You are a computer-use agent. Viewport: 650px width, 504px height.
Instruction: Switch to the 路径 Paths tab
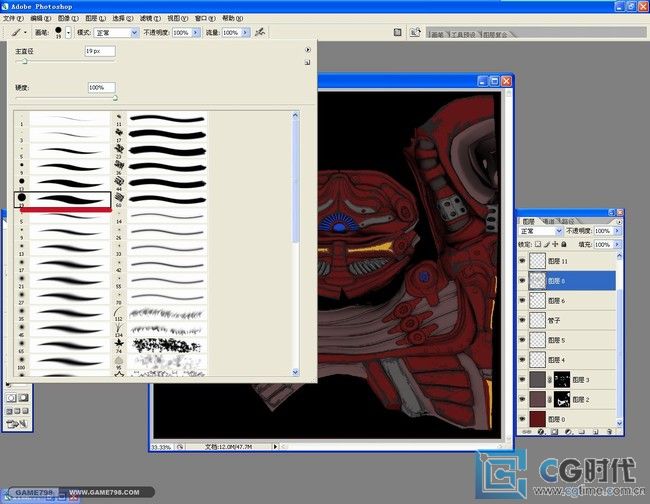[x=568, y=221]
